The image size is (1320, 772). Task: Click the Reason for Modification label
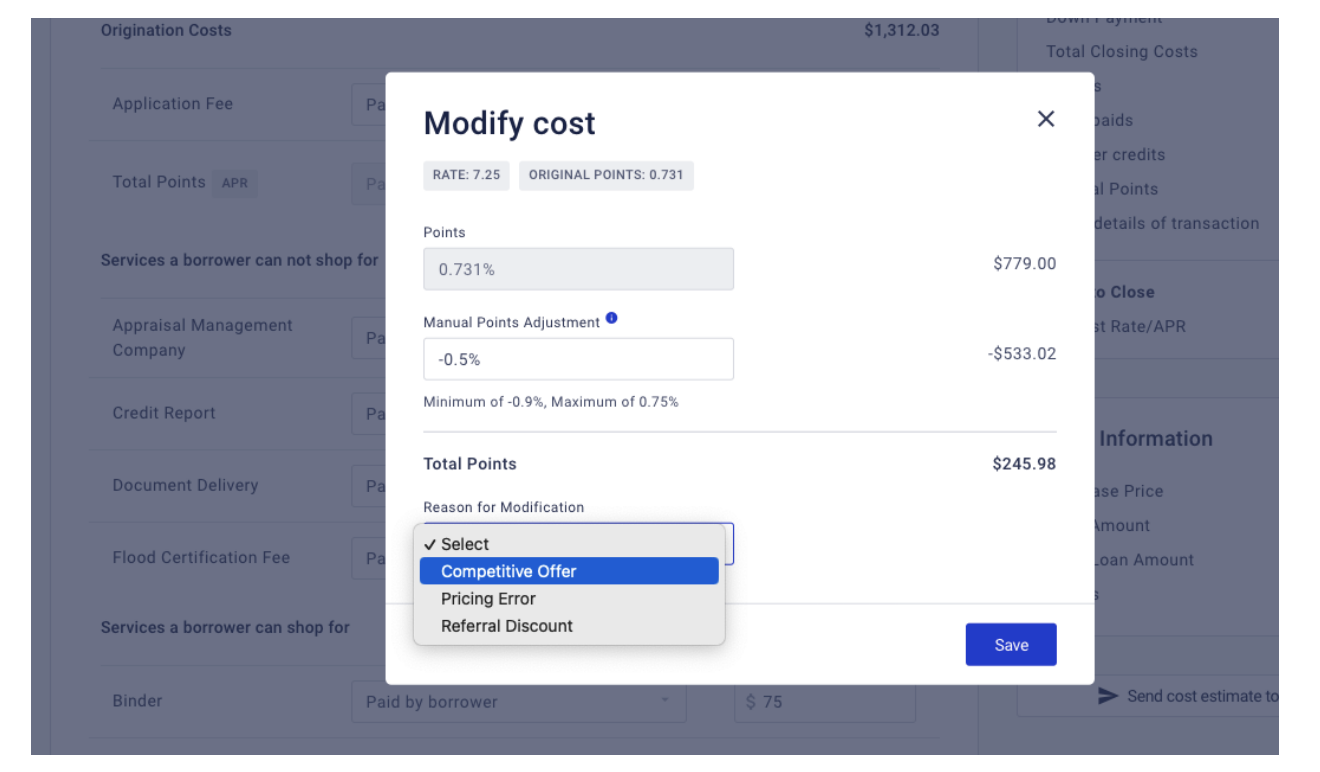pos(504,507)
